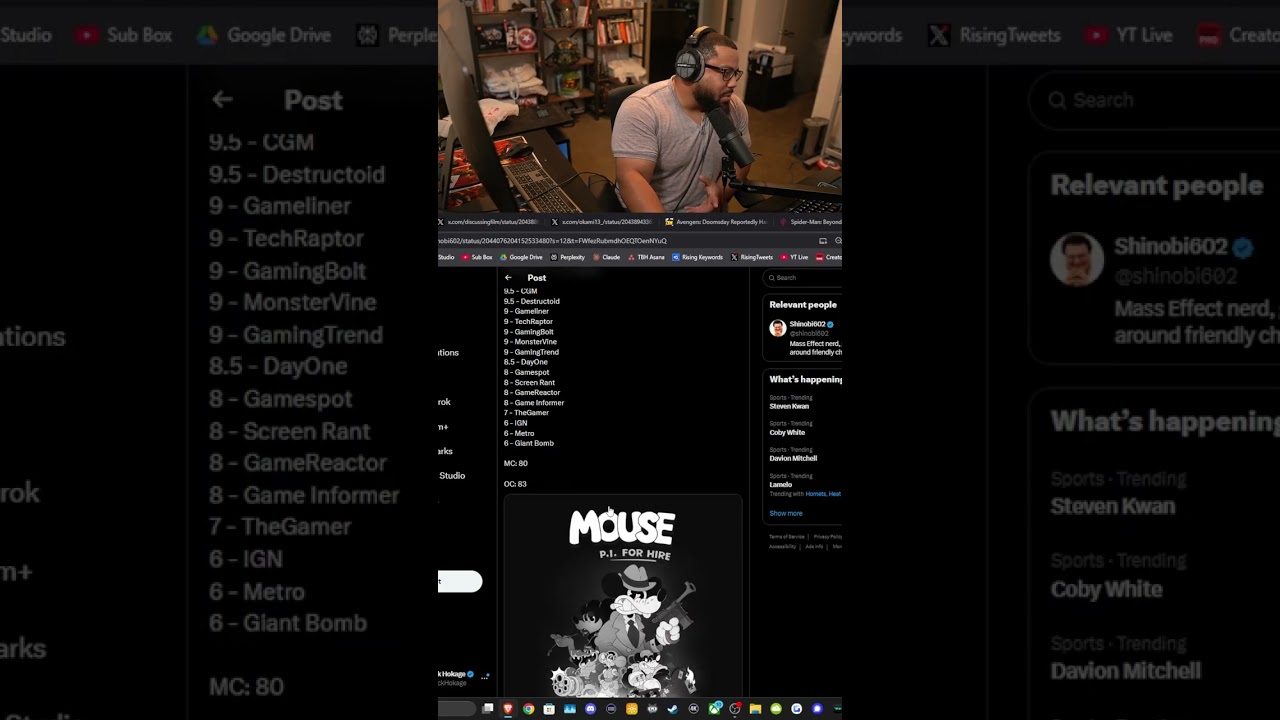Open the Claude bookmark
1280x720 pixels.
click(606, 257)
